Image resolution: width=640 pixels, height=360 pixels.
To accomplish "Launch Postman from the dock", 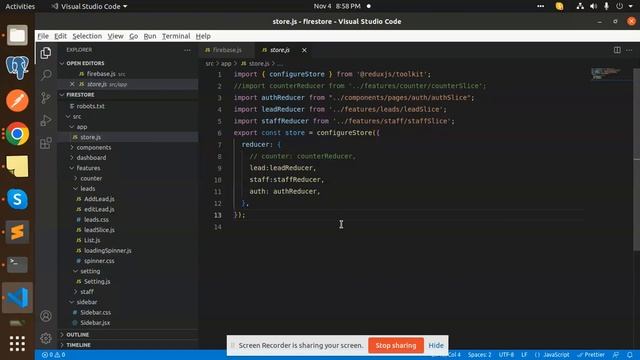I will pos(17,100).
